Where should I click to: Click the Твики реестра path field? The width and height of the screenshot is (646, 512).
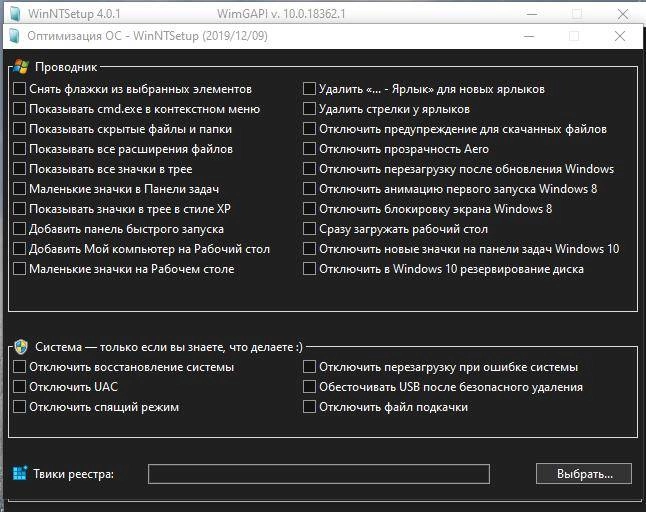tap(319, 474)
